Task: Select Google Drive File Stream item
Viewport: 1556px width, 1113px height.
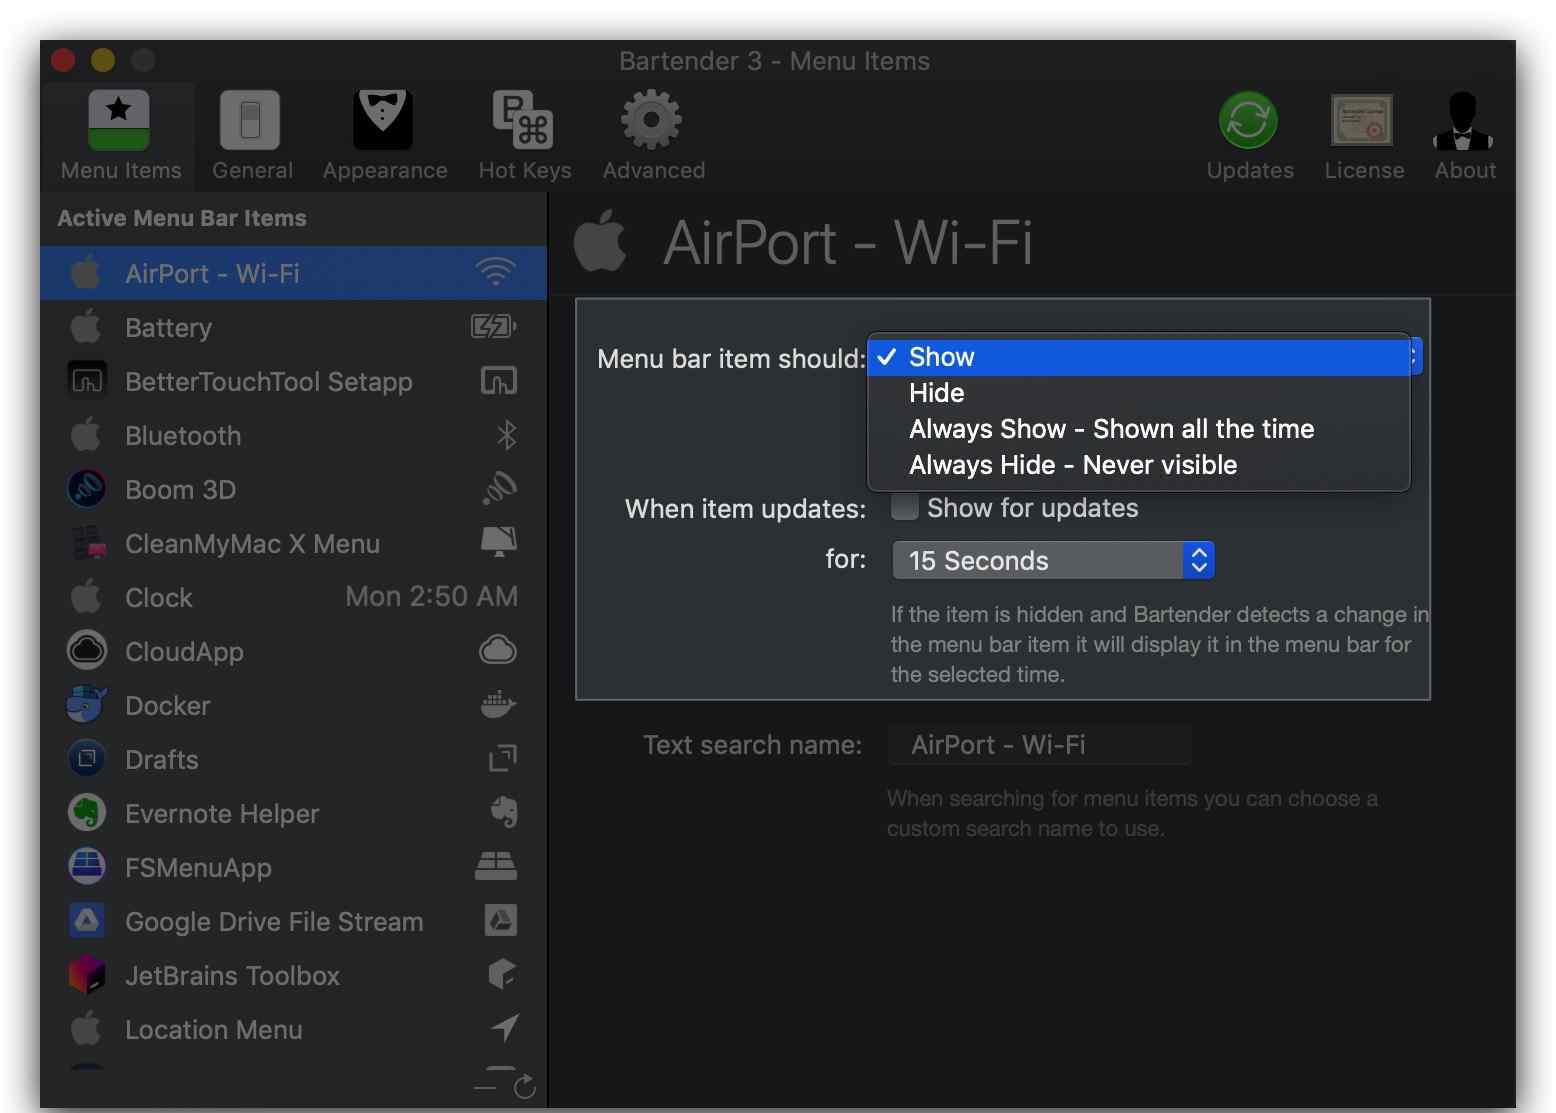Action: point(293,921)
